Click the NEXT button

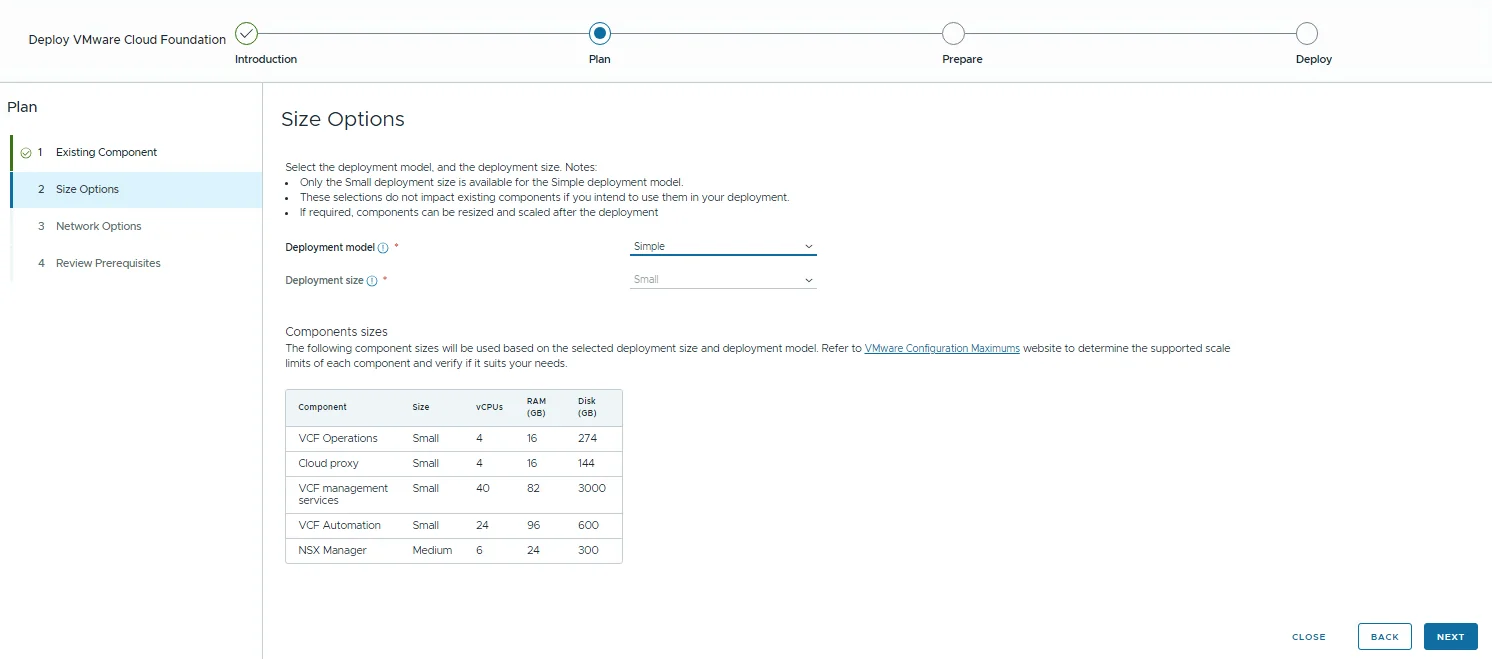tap(1450, 637)
